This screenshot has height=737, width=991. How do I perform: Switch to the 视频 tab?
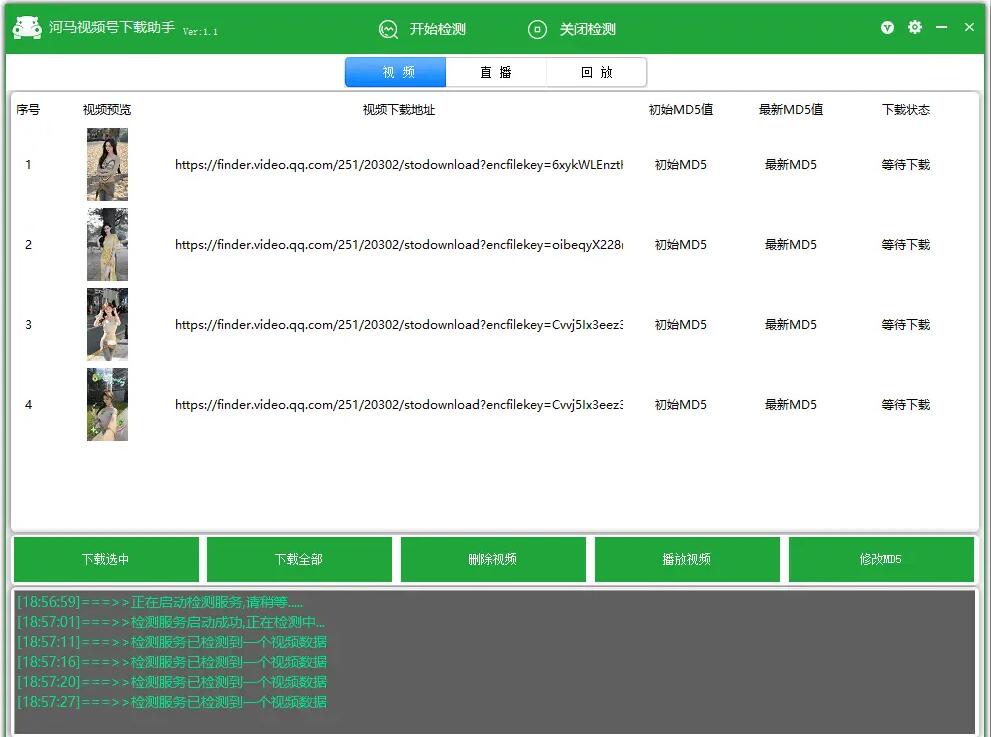pyautogui.click(x=396, y=72)
